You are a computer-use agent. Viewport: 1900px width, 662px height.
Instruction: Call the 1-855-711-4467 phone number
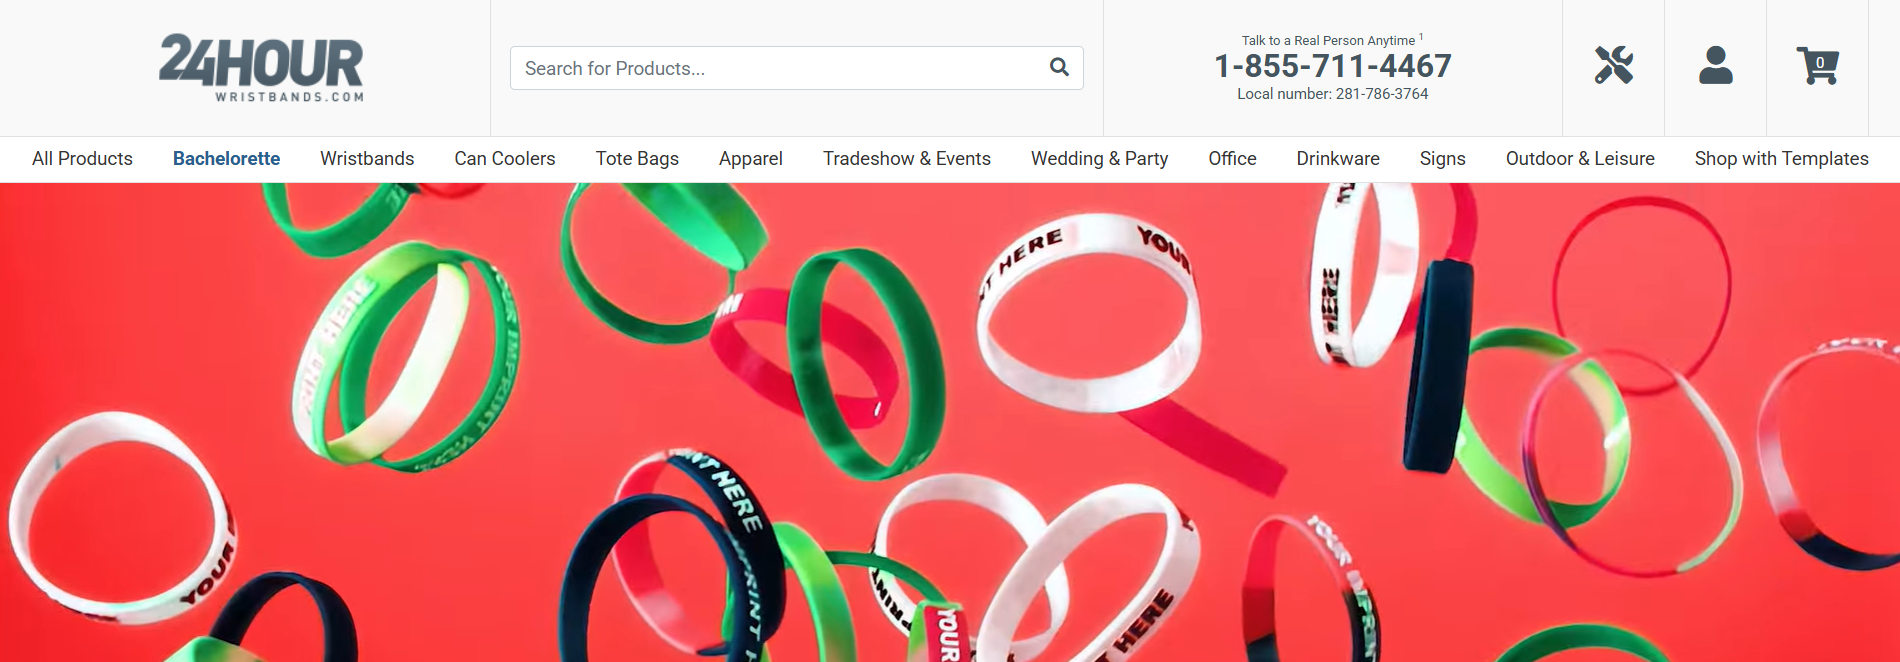coord(1333,66)
